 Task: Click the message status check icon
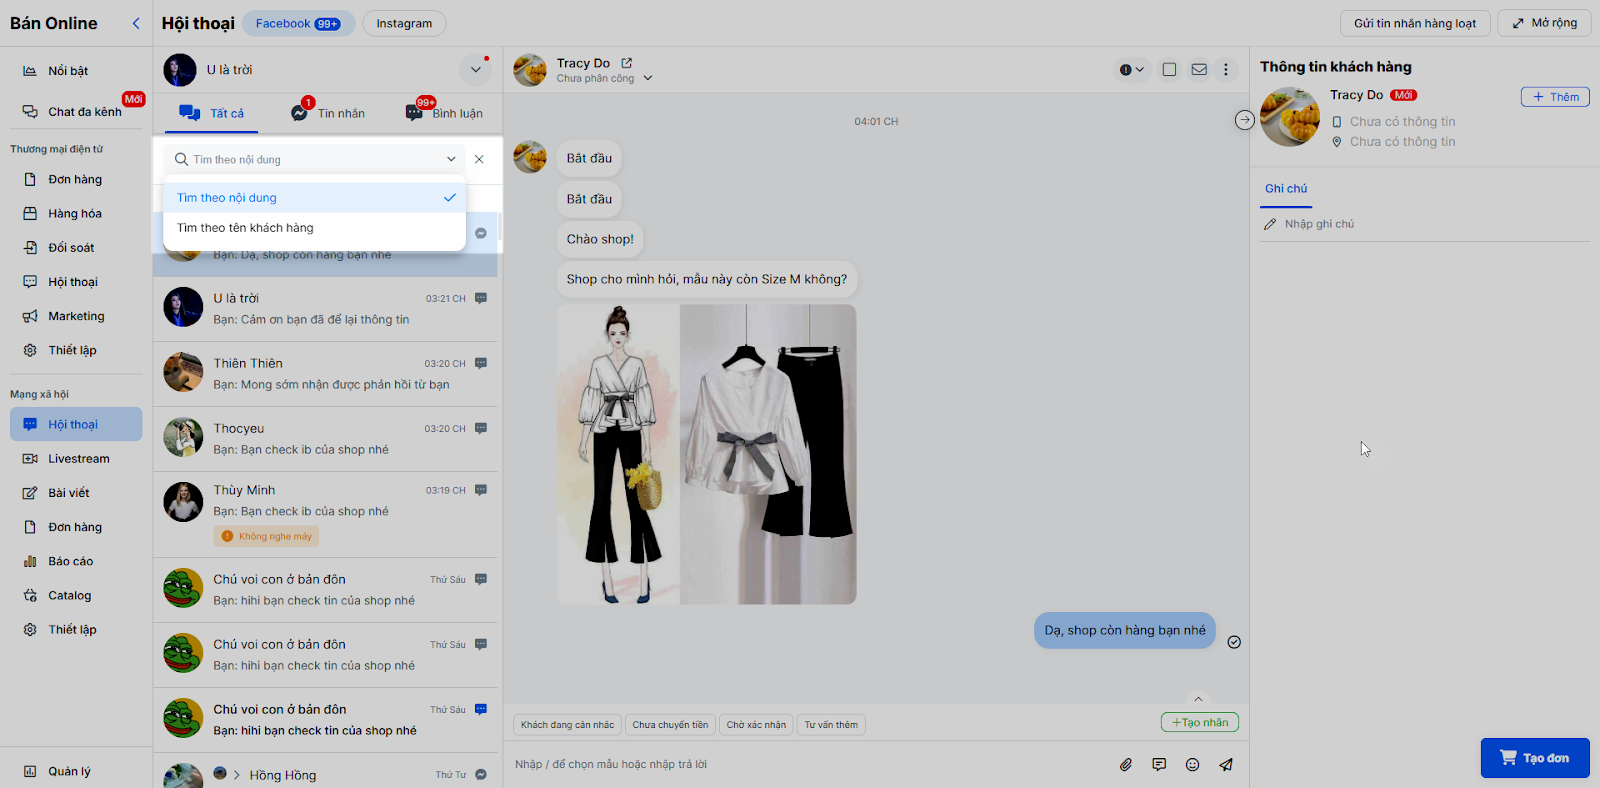click(x=1234, y=642)
